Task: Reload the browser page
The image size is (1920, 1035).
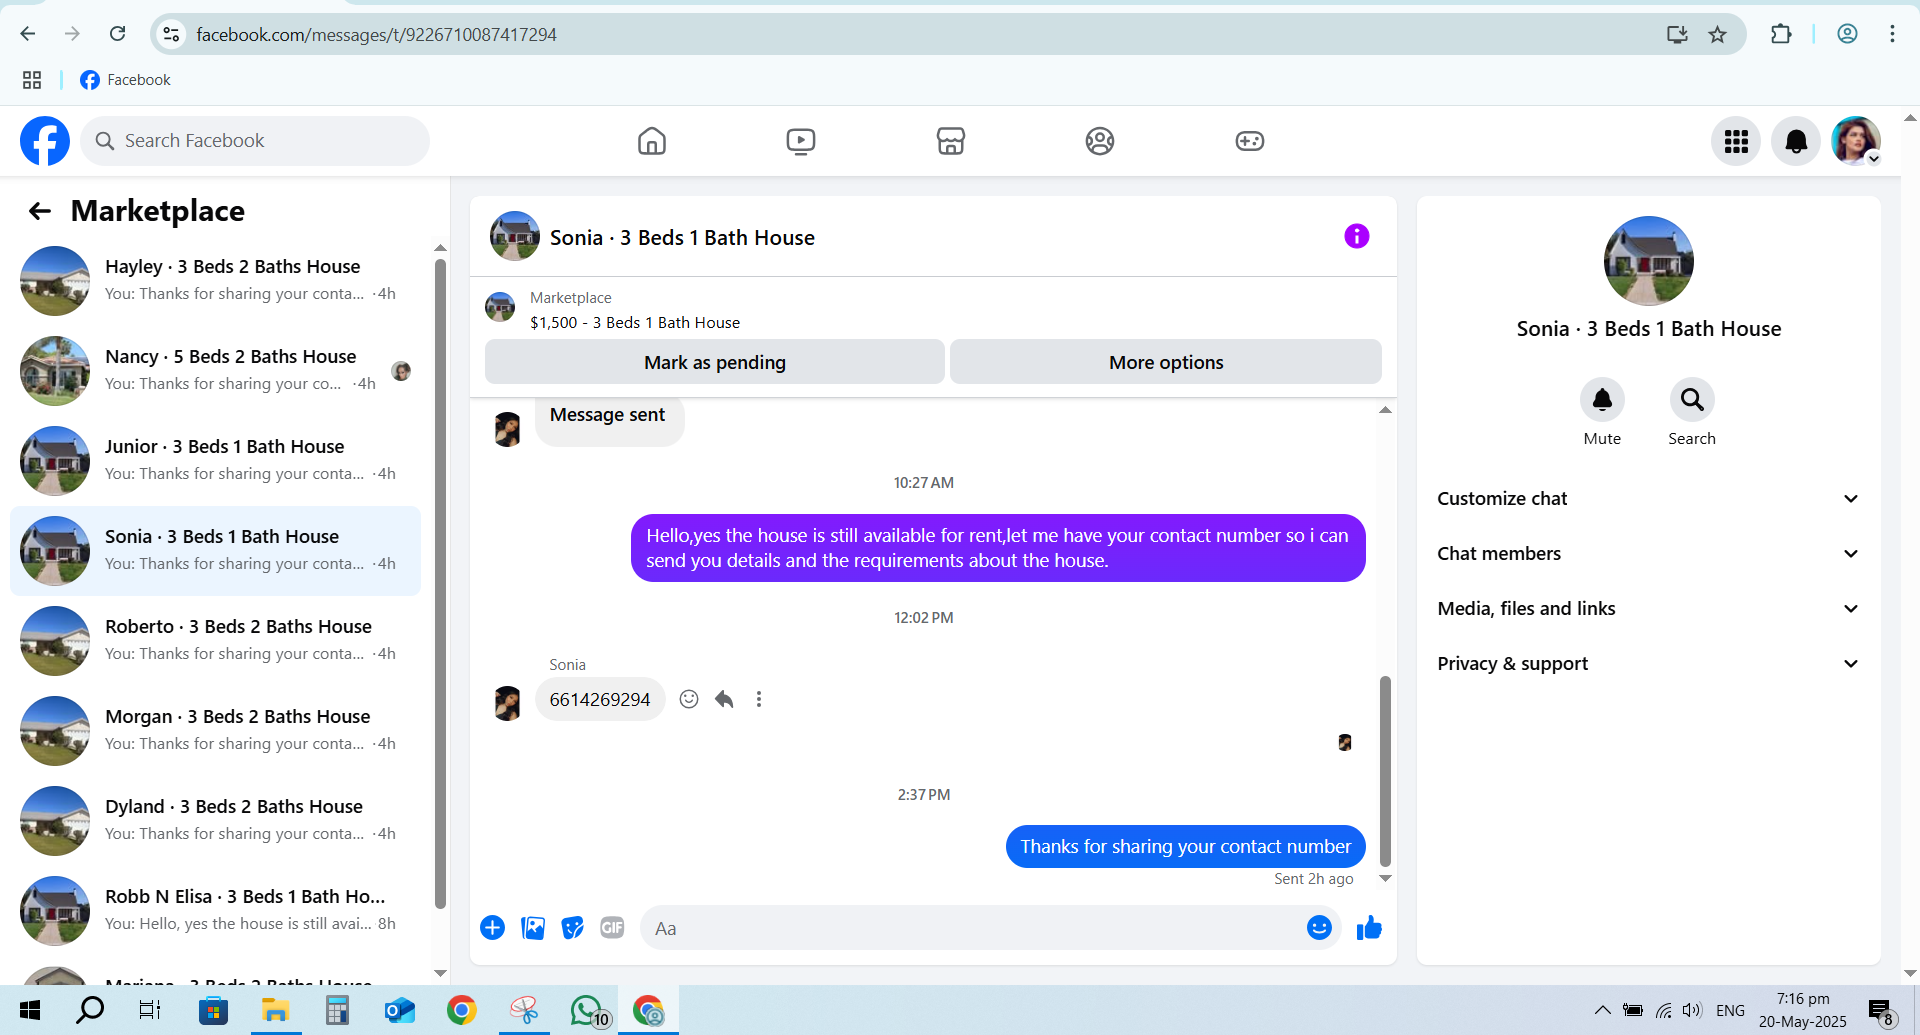Action: [117, 34]
